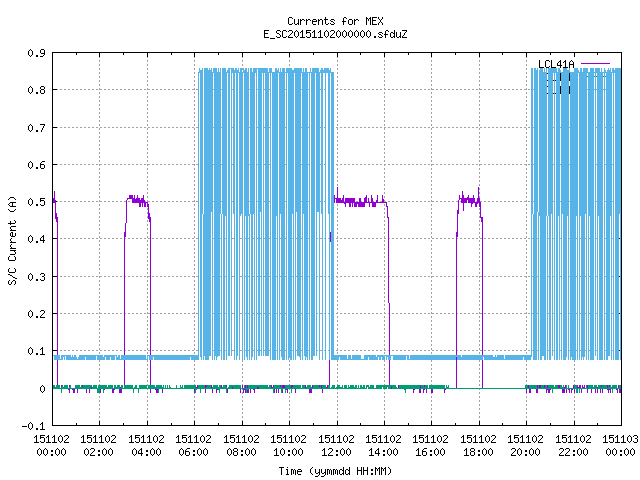Click the x-axis label '151102 14:00'

click(383, 446)
